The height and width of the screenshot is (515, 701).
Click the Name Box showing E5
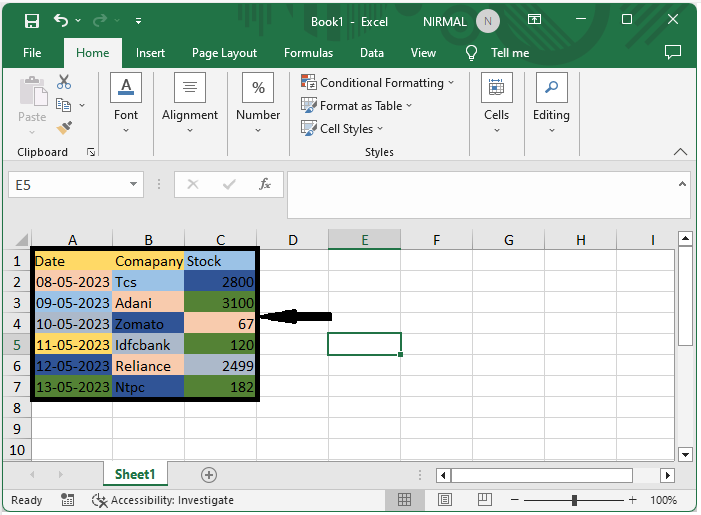(67, 185)
